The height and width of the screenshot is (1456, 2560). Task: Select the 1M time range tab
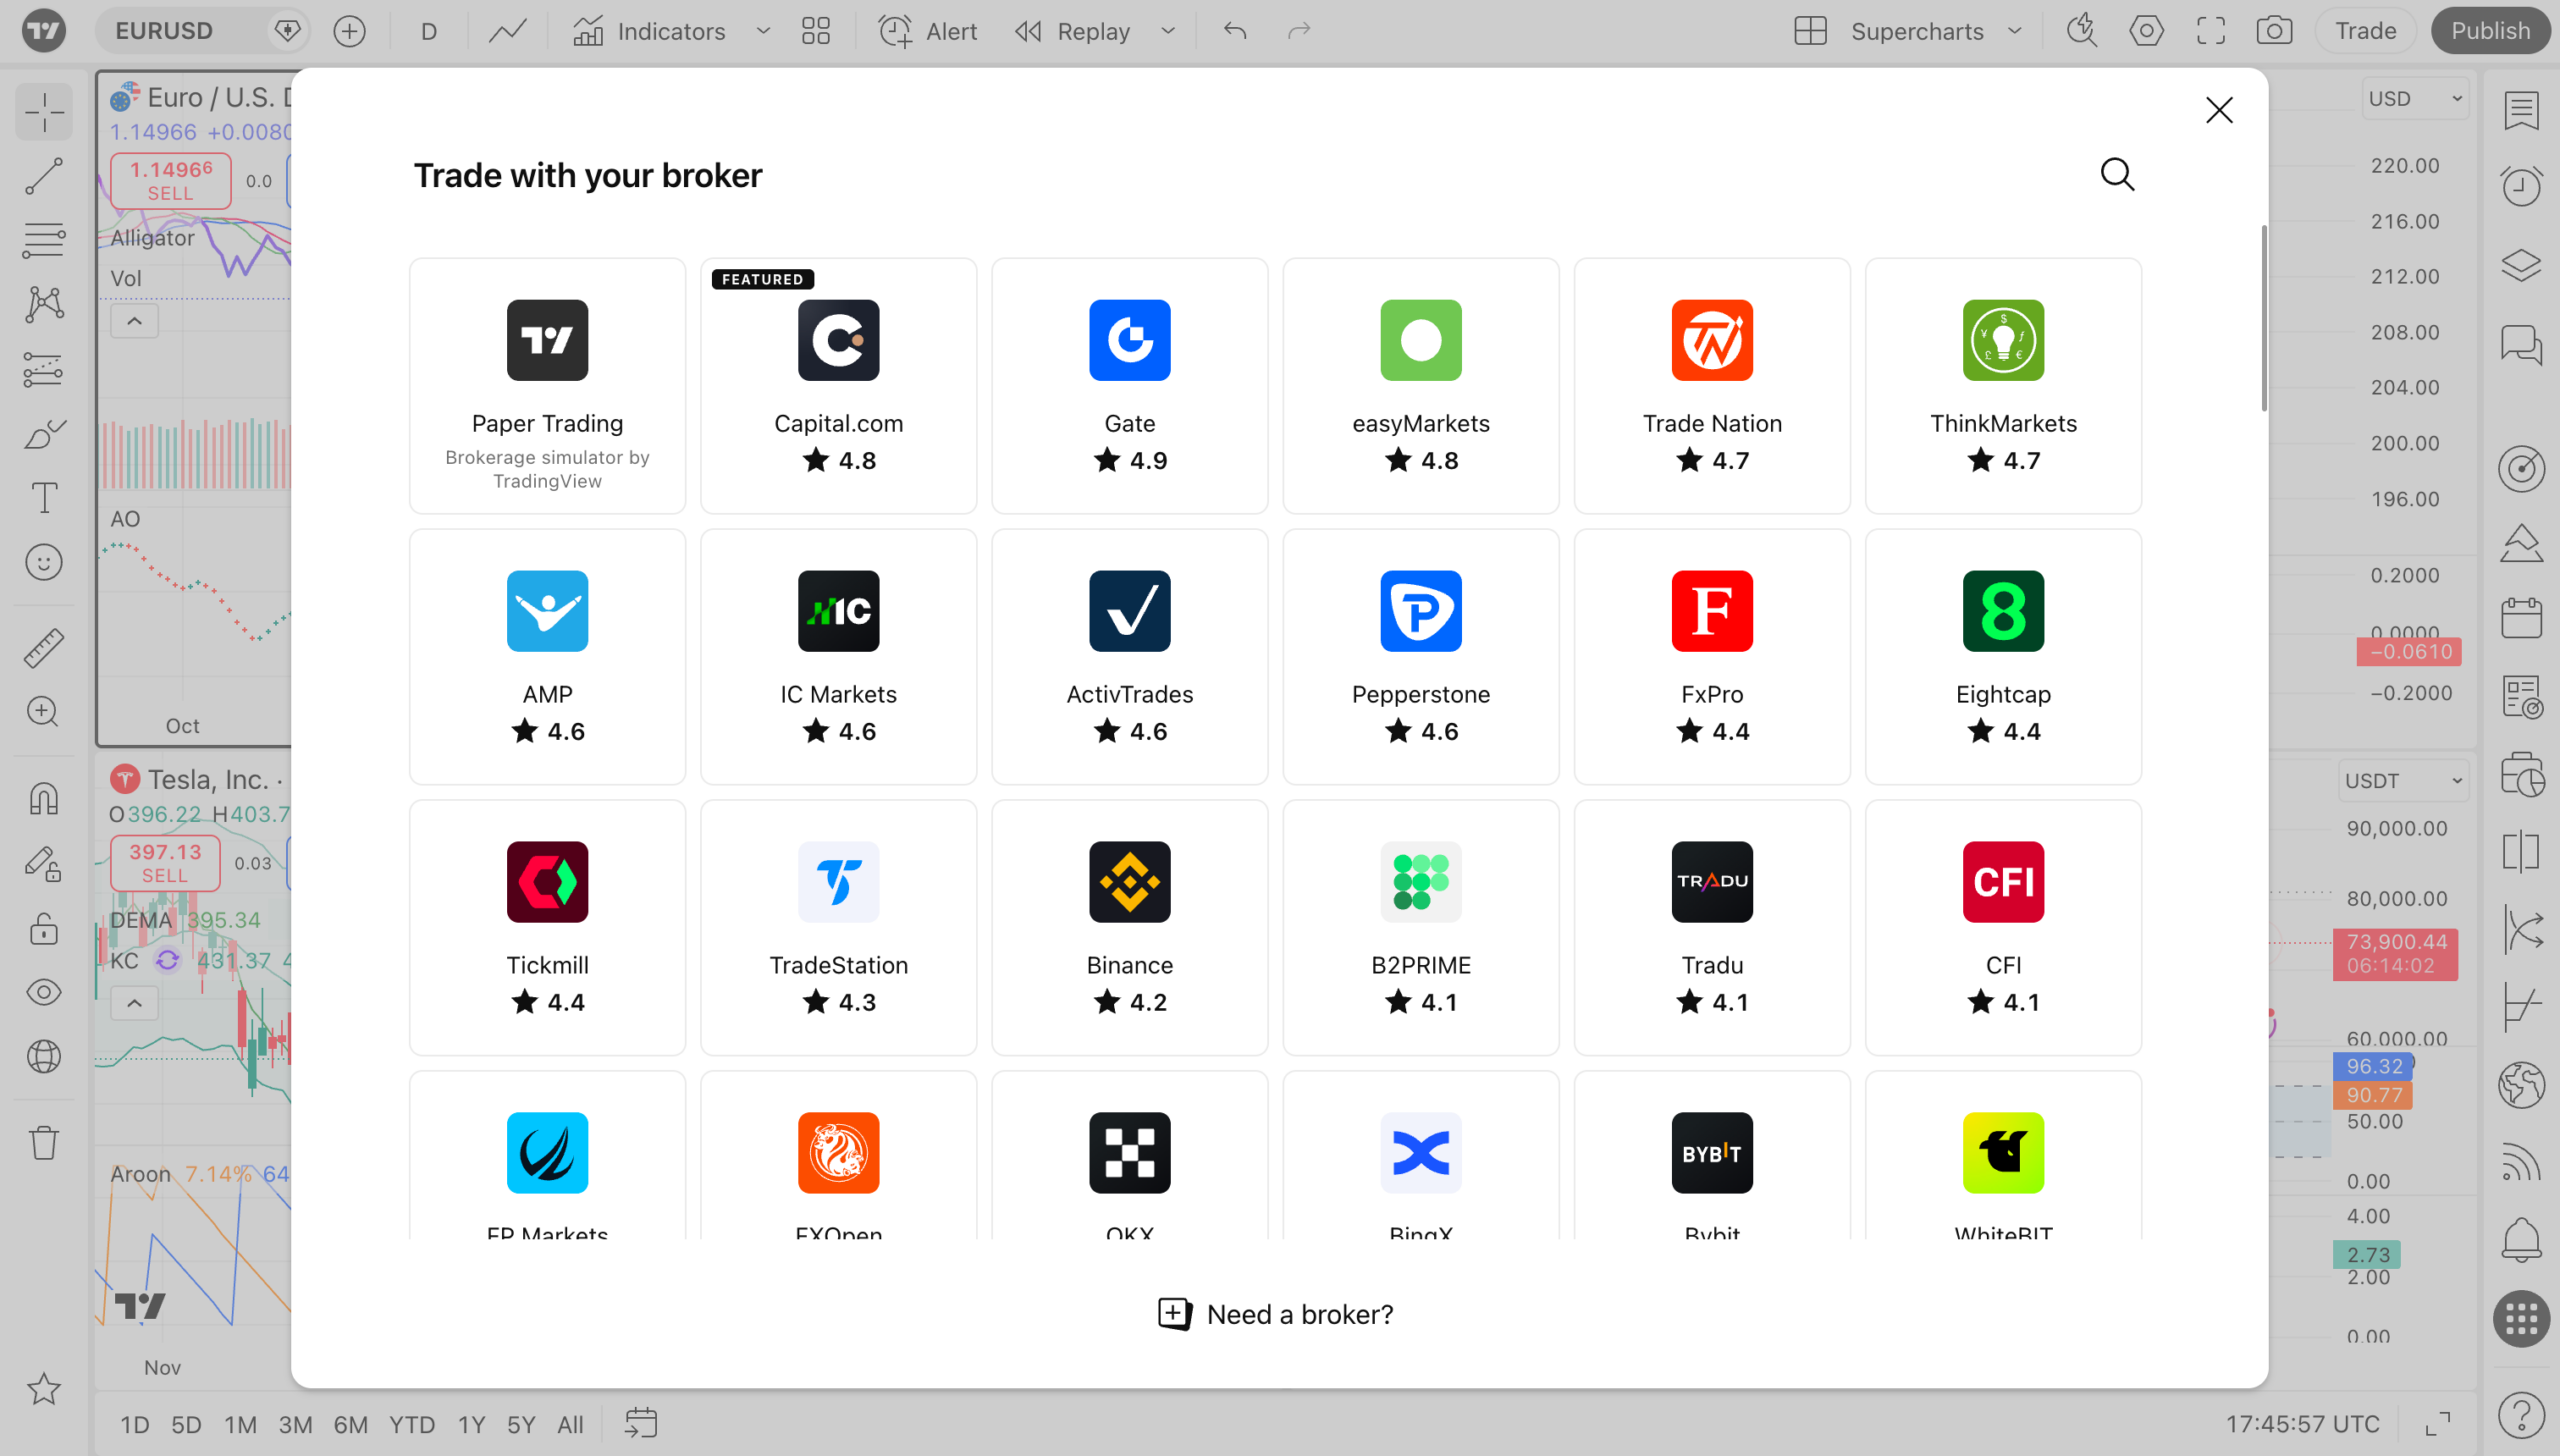coord(240,1425)
